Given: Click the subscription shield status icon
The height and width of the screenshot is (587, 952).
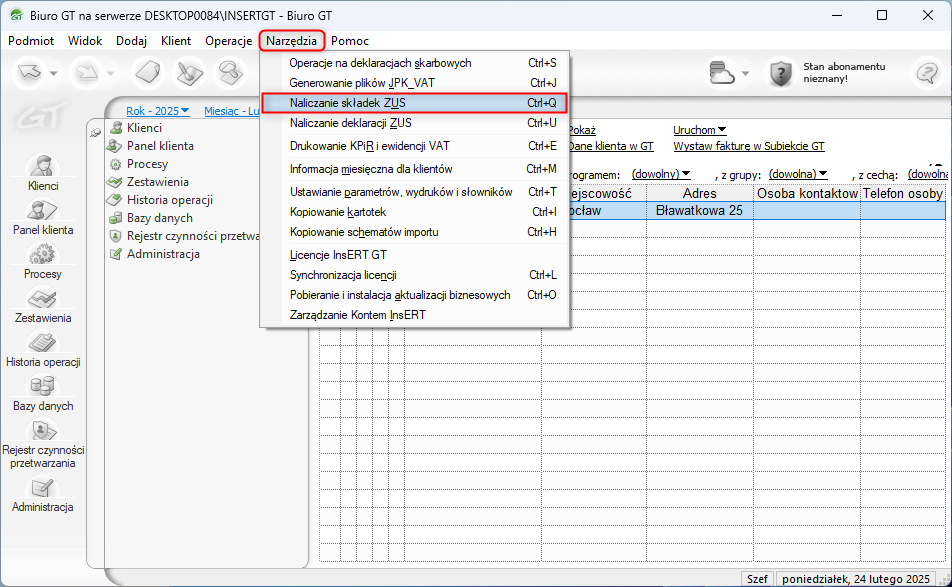Looking at the screenshot, I should (x=781, y=73).
